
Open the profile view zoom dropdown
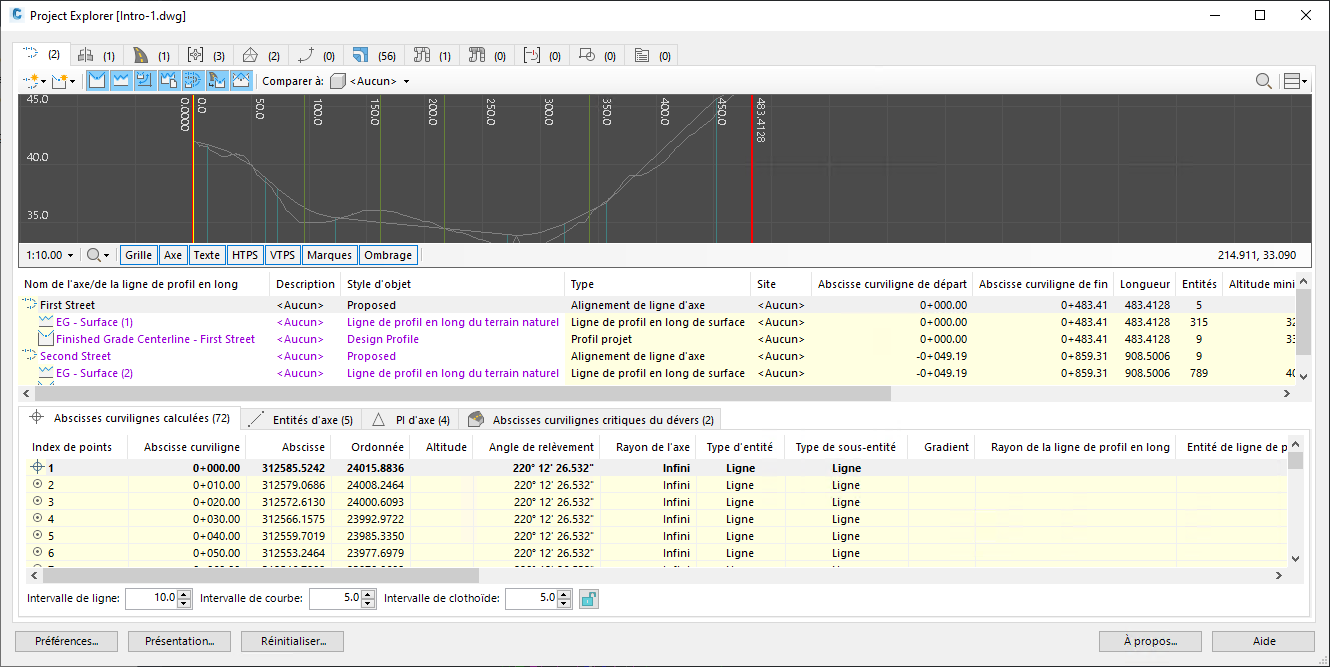(x=98, y=255)
